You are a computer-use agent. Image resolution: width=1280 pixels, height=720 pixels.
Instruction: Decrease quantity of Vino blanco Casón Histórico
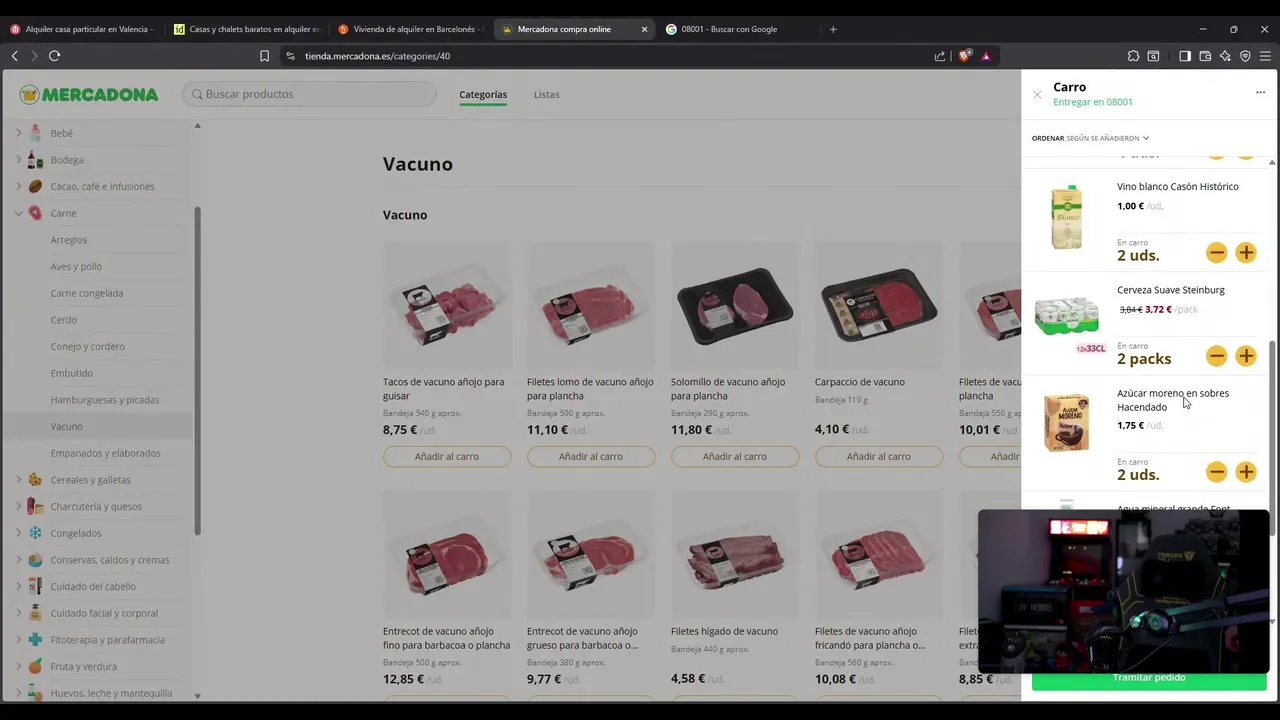[1216, 253]
